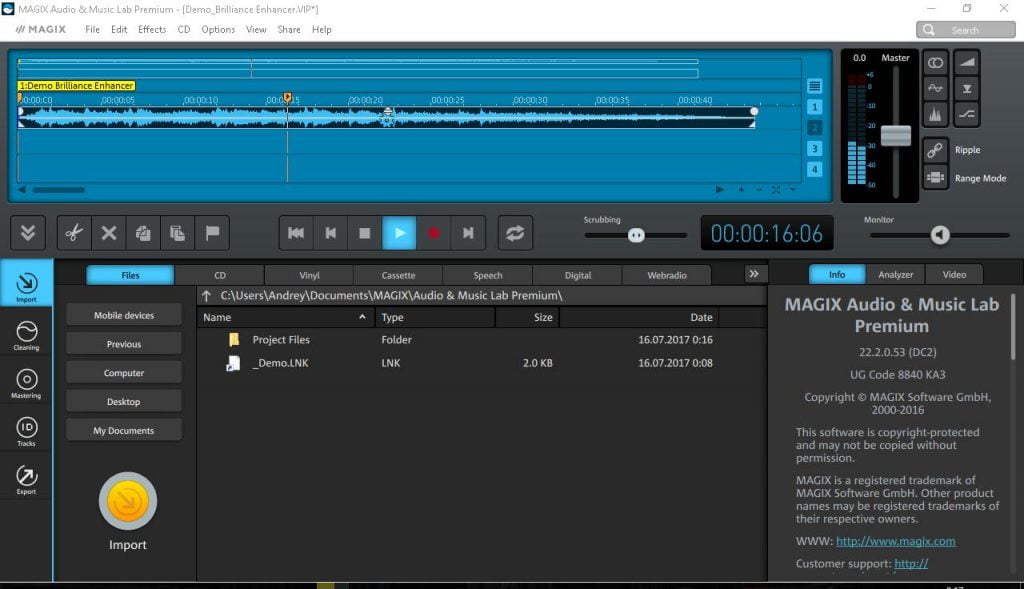The height and width of the screenshot is (589, 1024).
Task: Click the paste button in the toolbar
Action: point(178,232)
